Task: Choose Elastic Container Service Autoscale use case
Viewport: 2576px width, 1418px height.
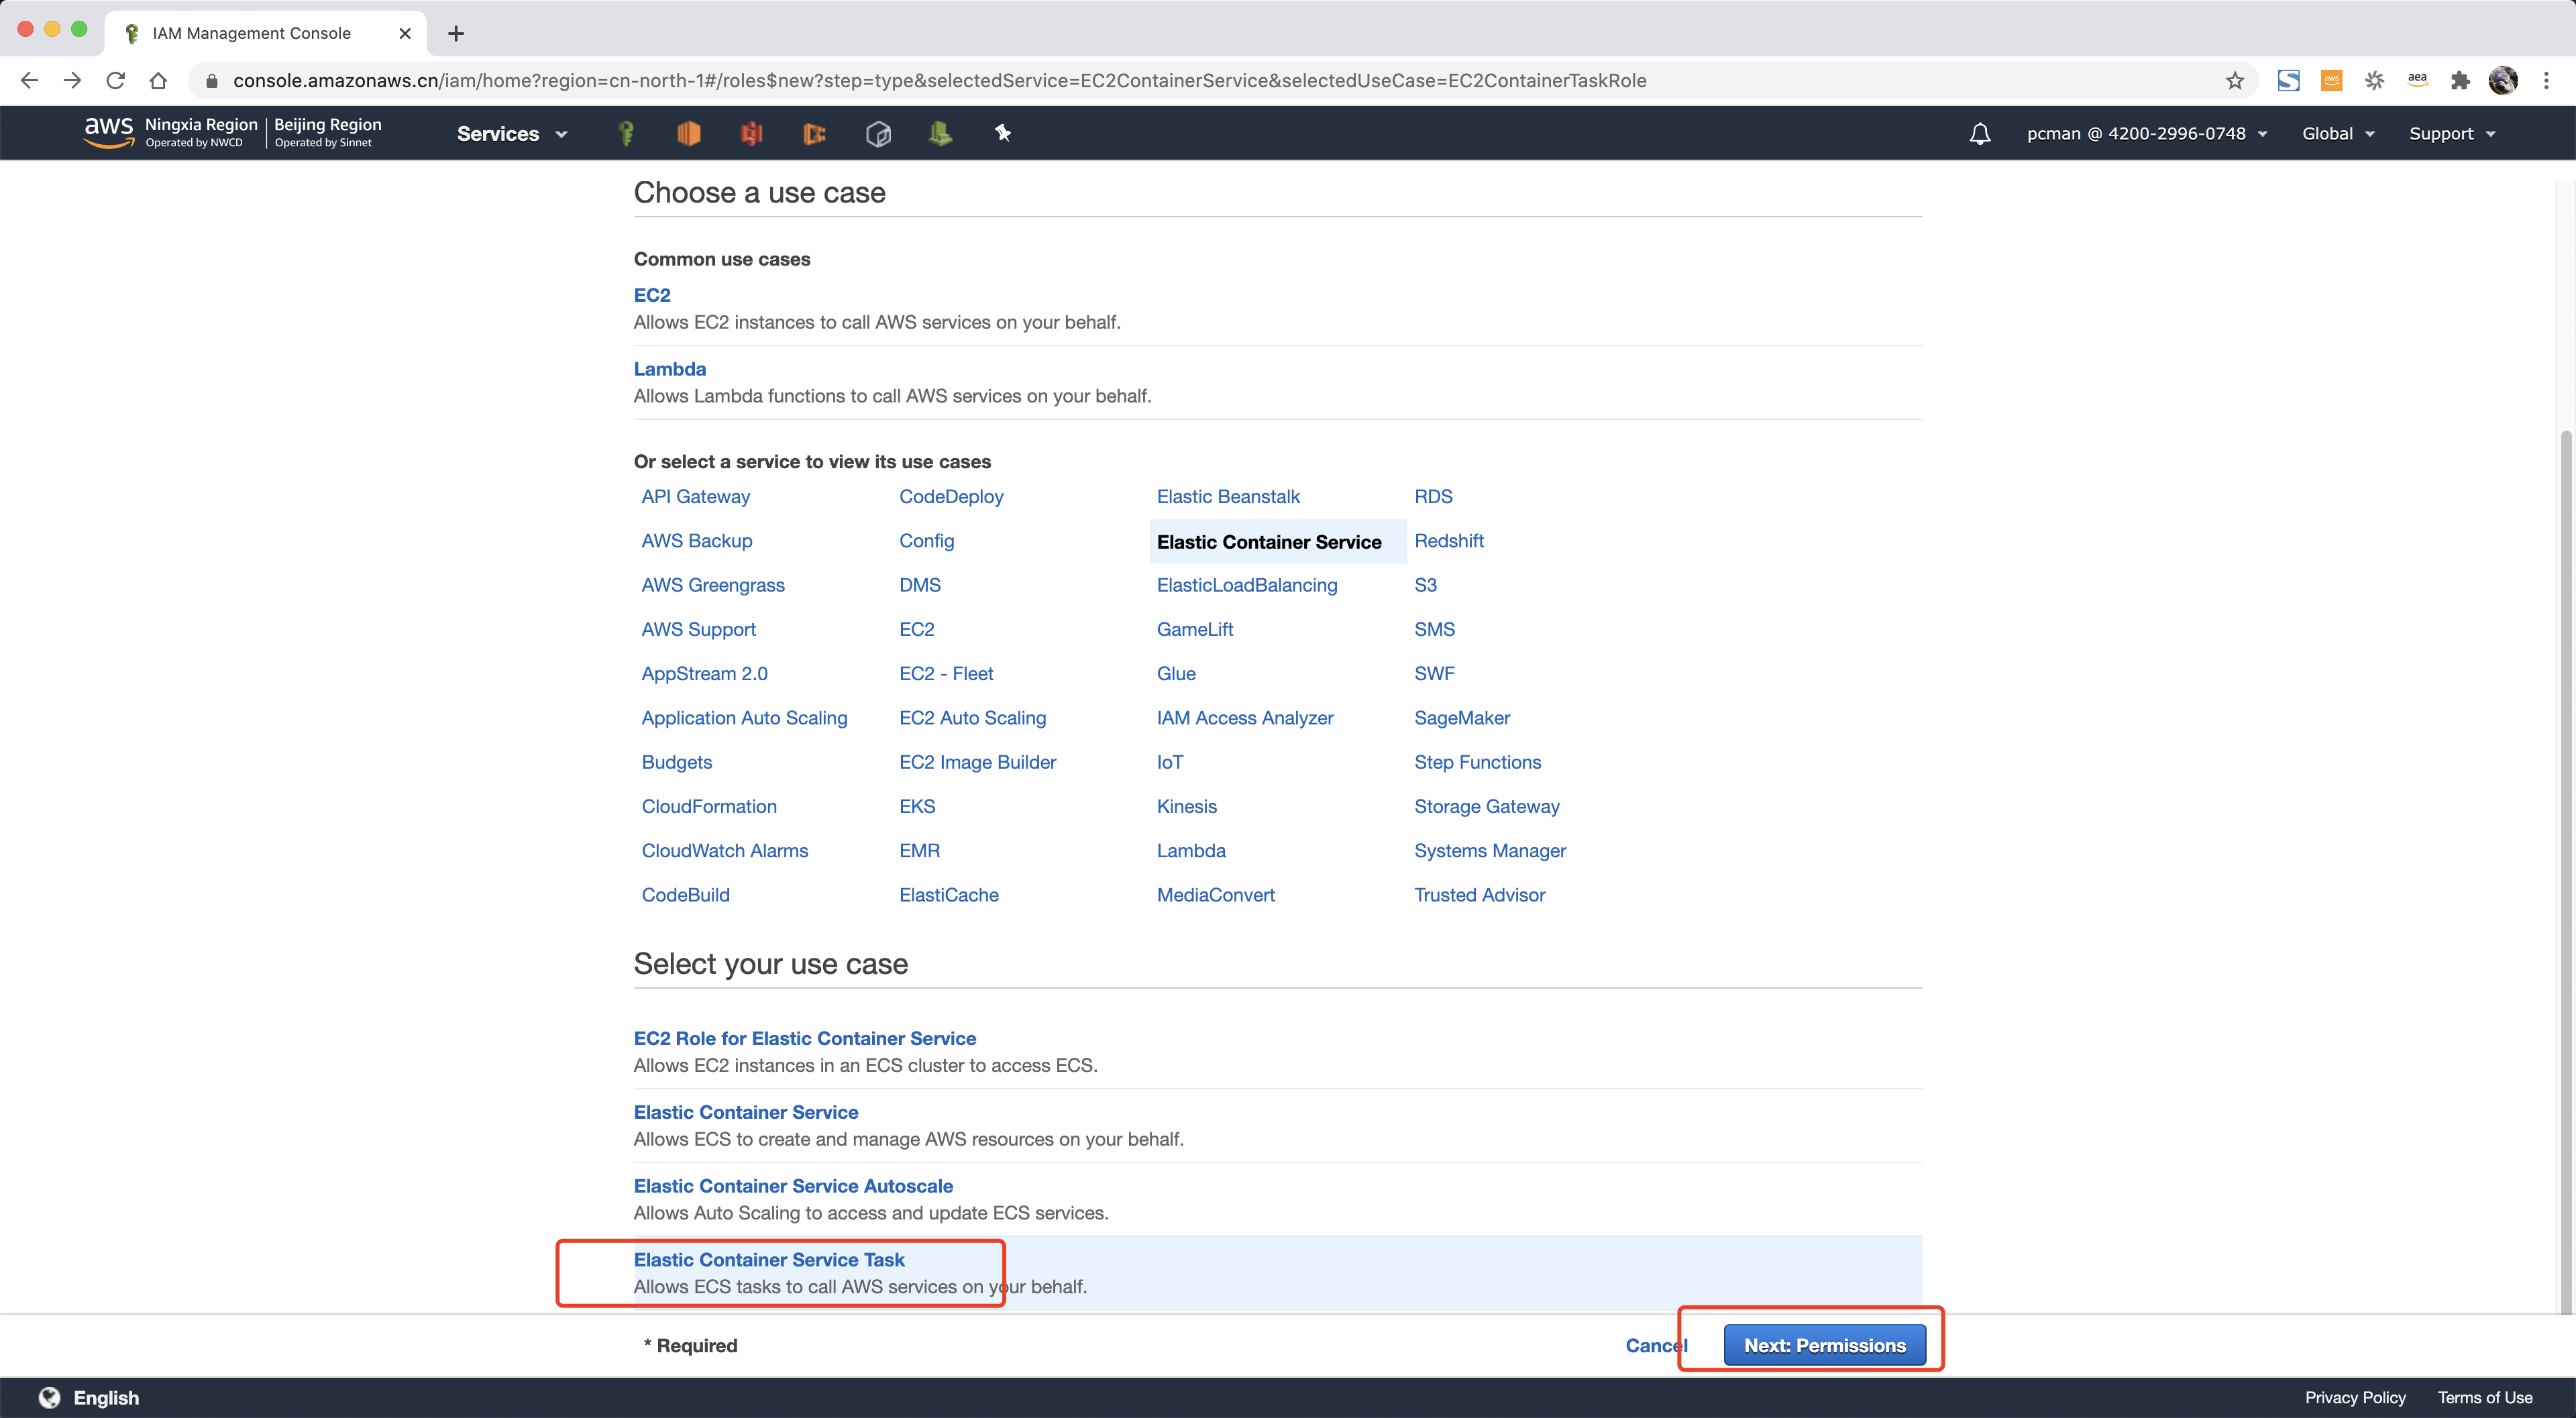Action: (x=793, y=1186)
